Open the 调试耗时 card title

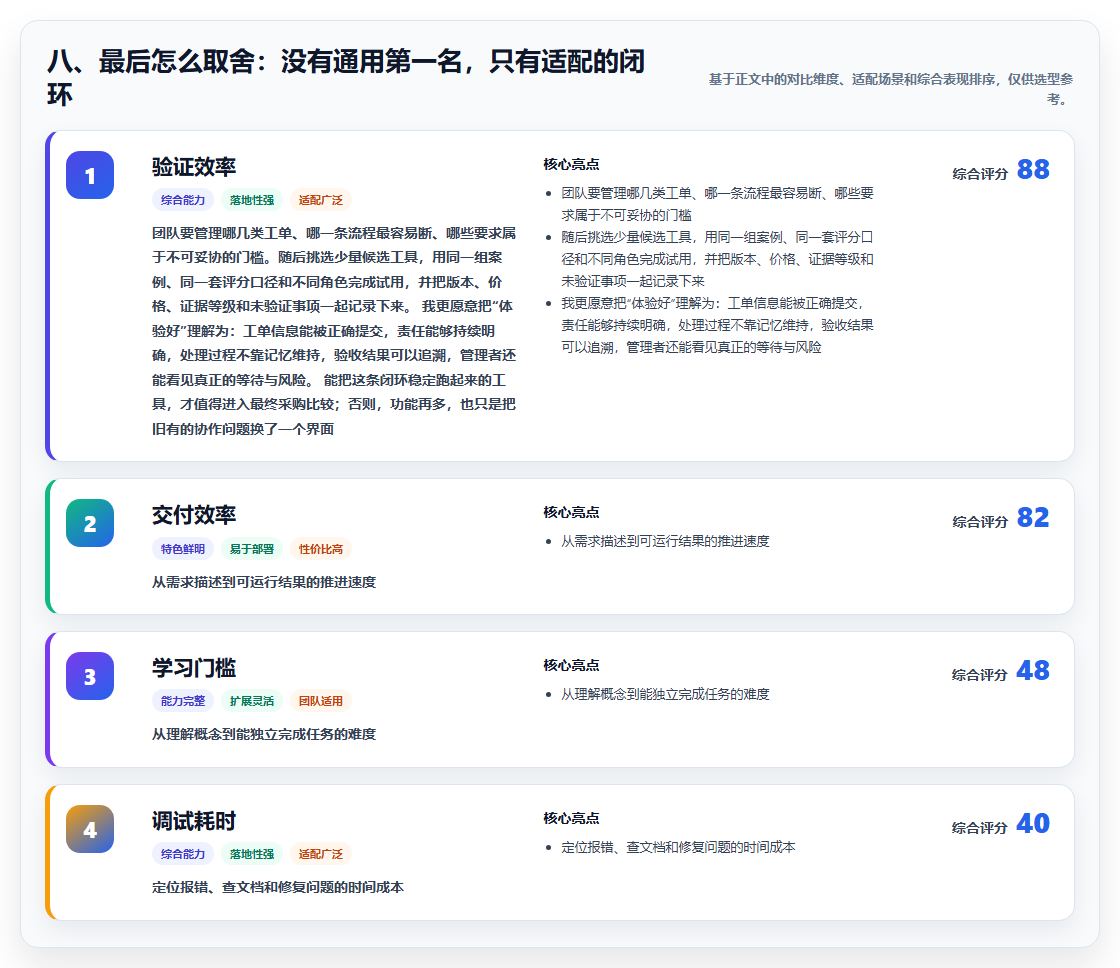194,821
